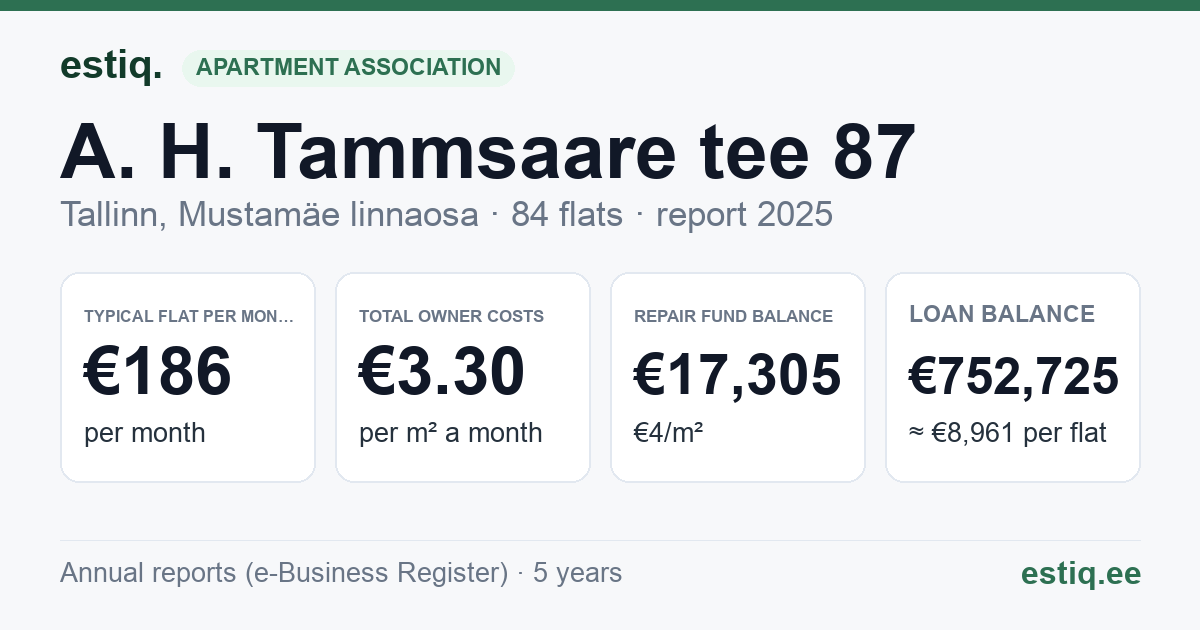Click the €752,725 value
1200x630 pixels.
tap(1013, 377)
